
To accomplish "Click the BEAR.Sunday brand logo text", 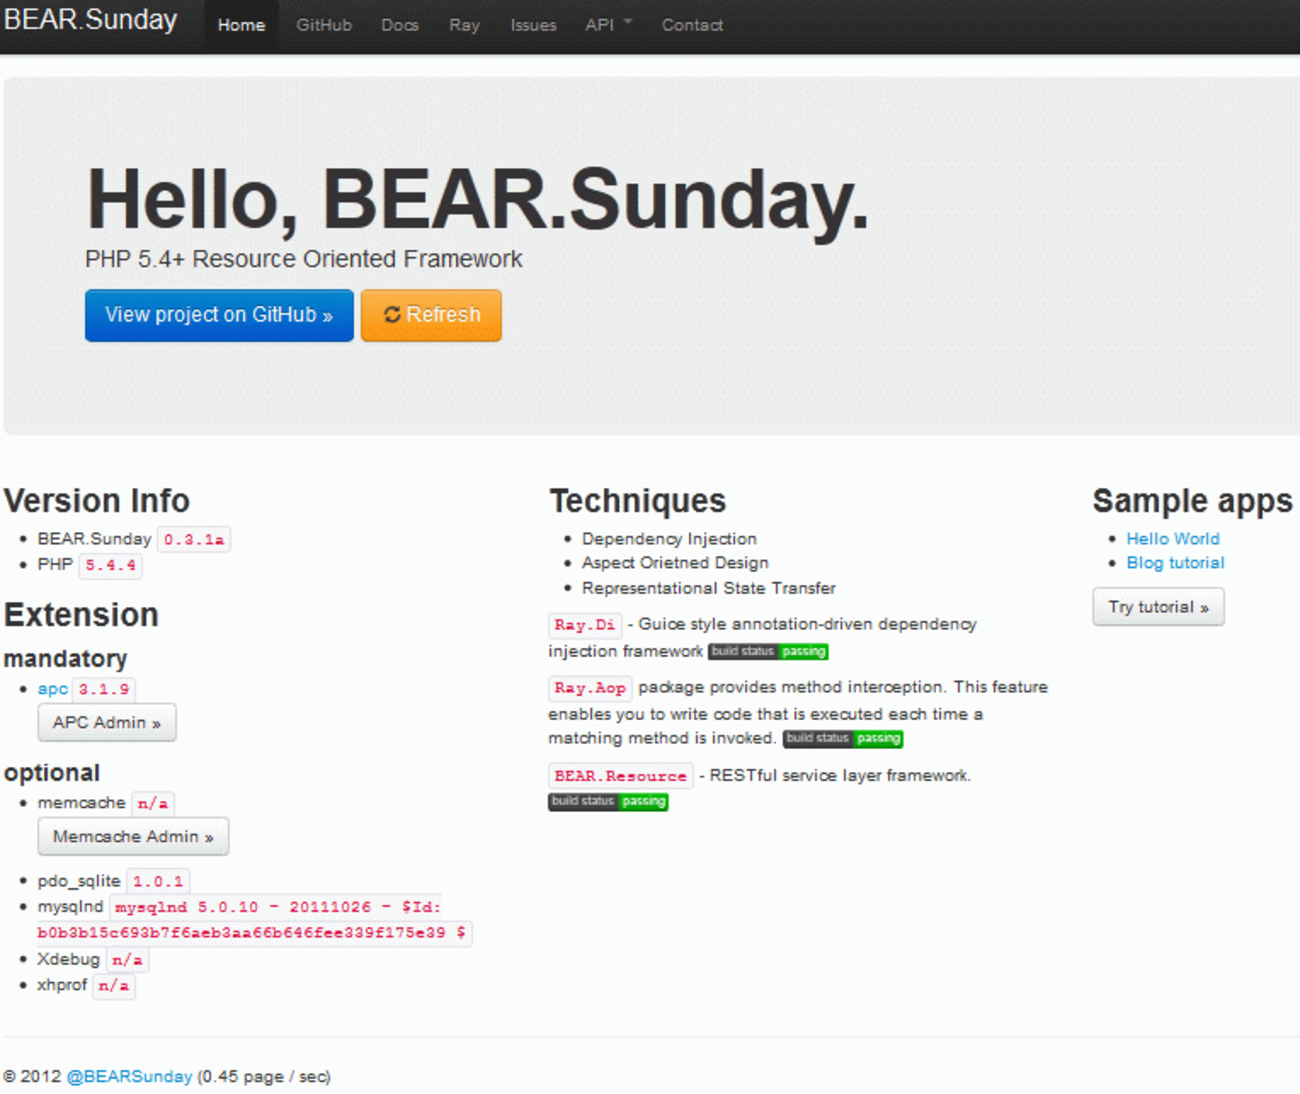I will (x=91, y=20).
